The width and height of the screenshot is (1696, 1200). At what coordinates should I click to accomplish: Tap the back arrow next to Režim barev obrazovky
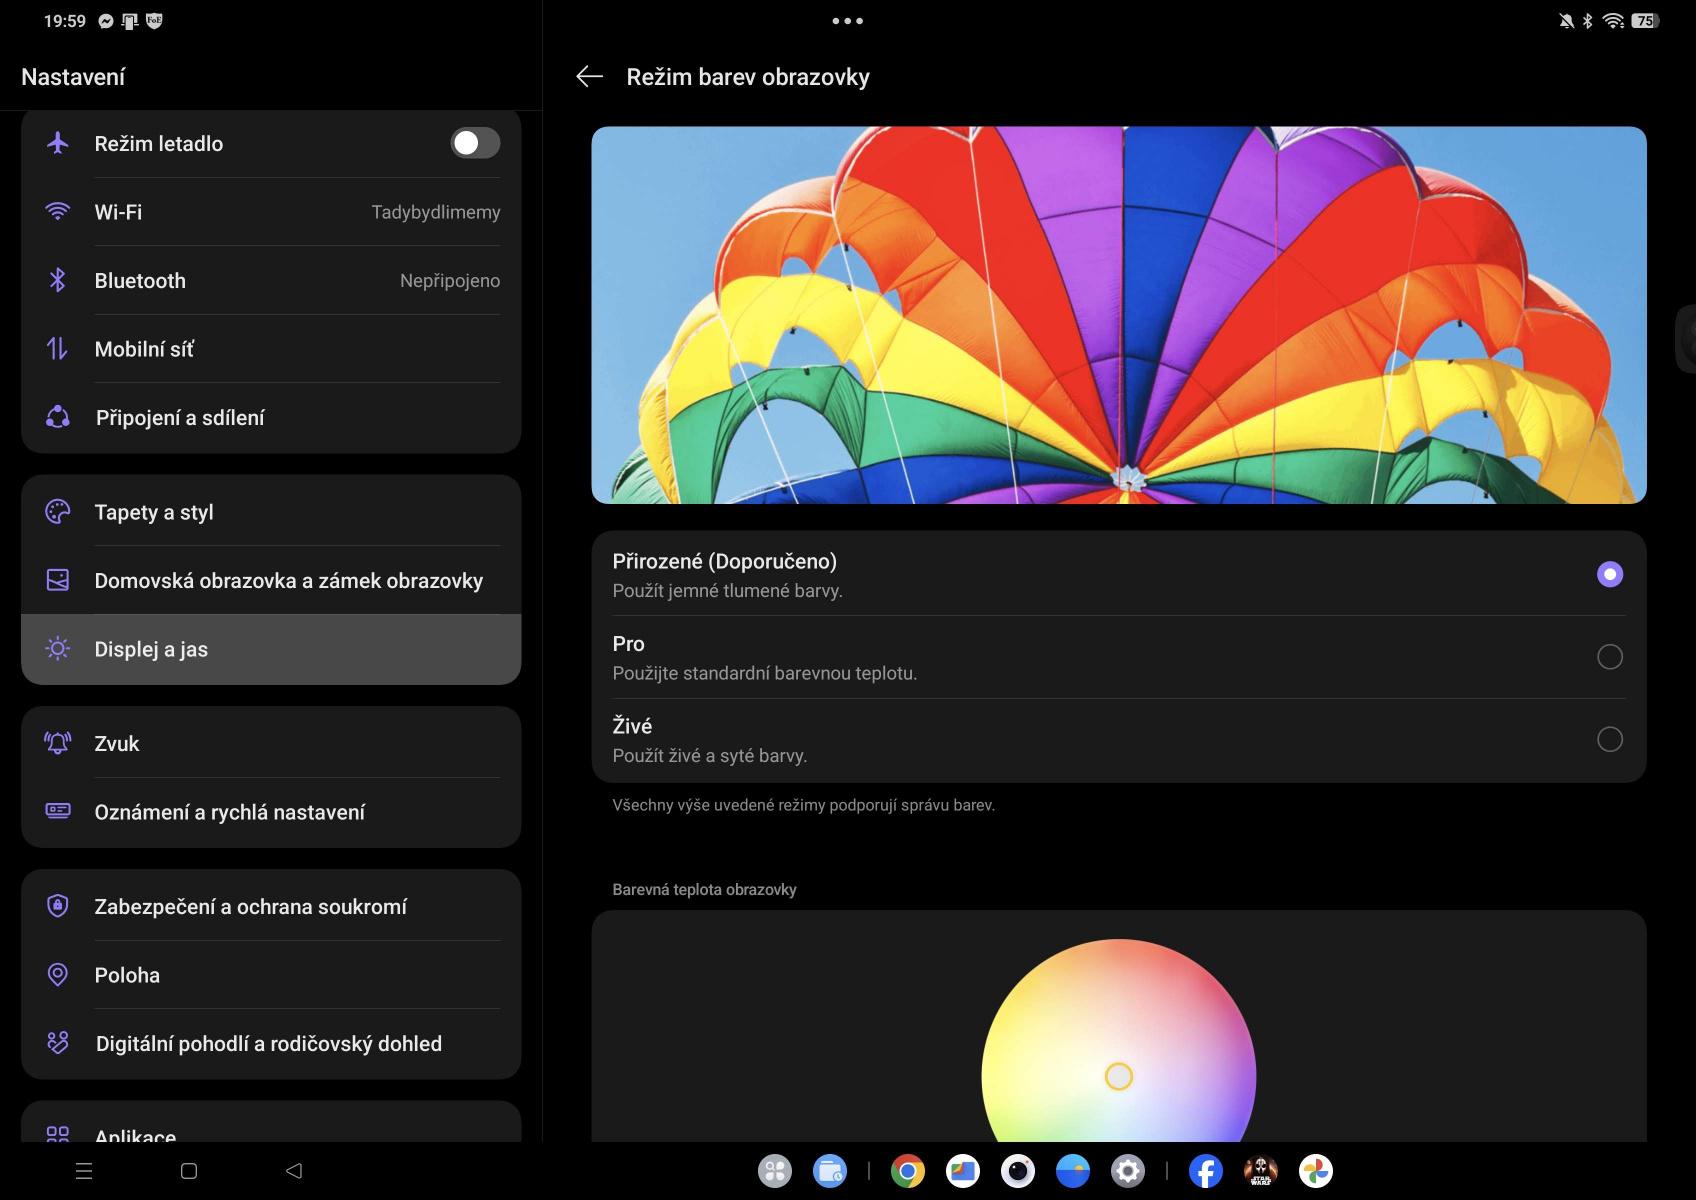(x=589, y=77)
